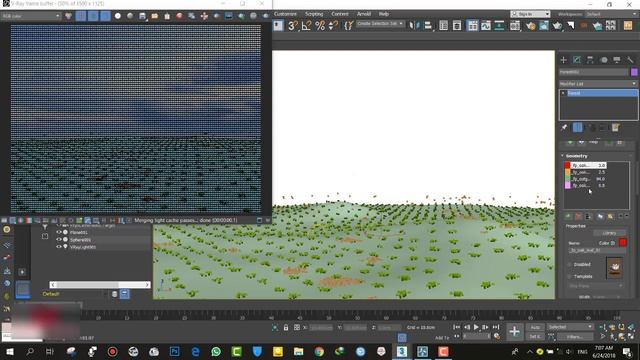Open Create Selection Set dropdown
Viewport: 640px width, 360px height.
click(380, 24)
